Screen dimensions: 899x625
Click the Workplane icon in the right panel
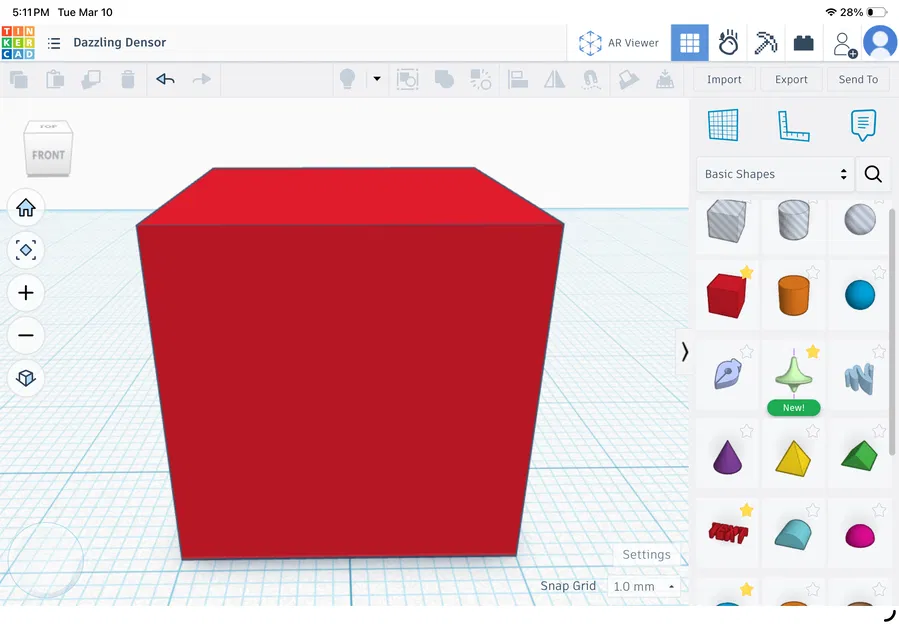723,125
